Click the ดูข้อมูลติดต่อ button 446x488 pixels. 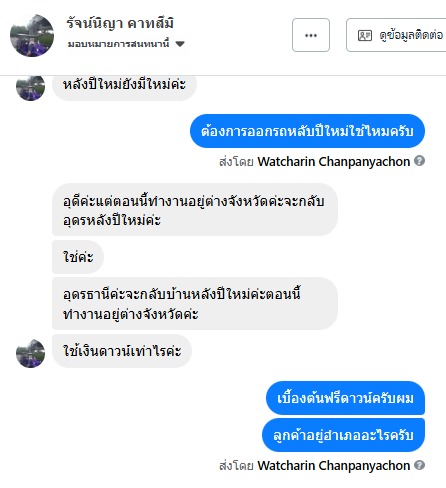pos(396,35)
